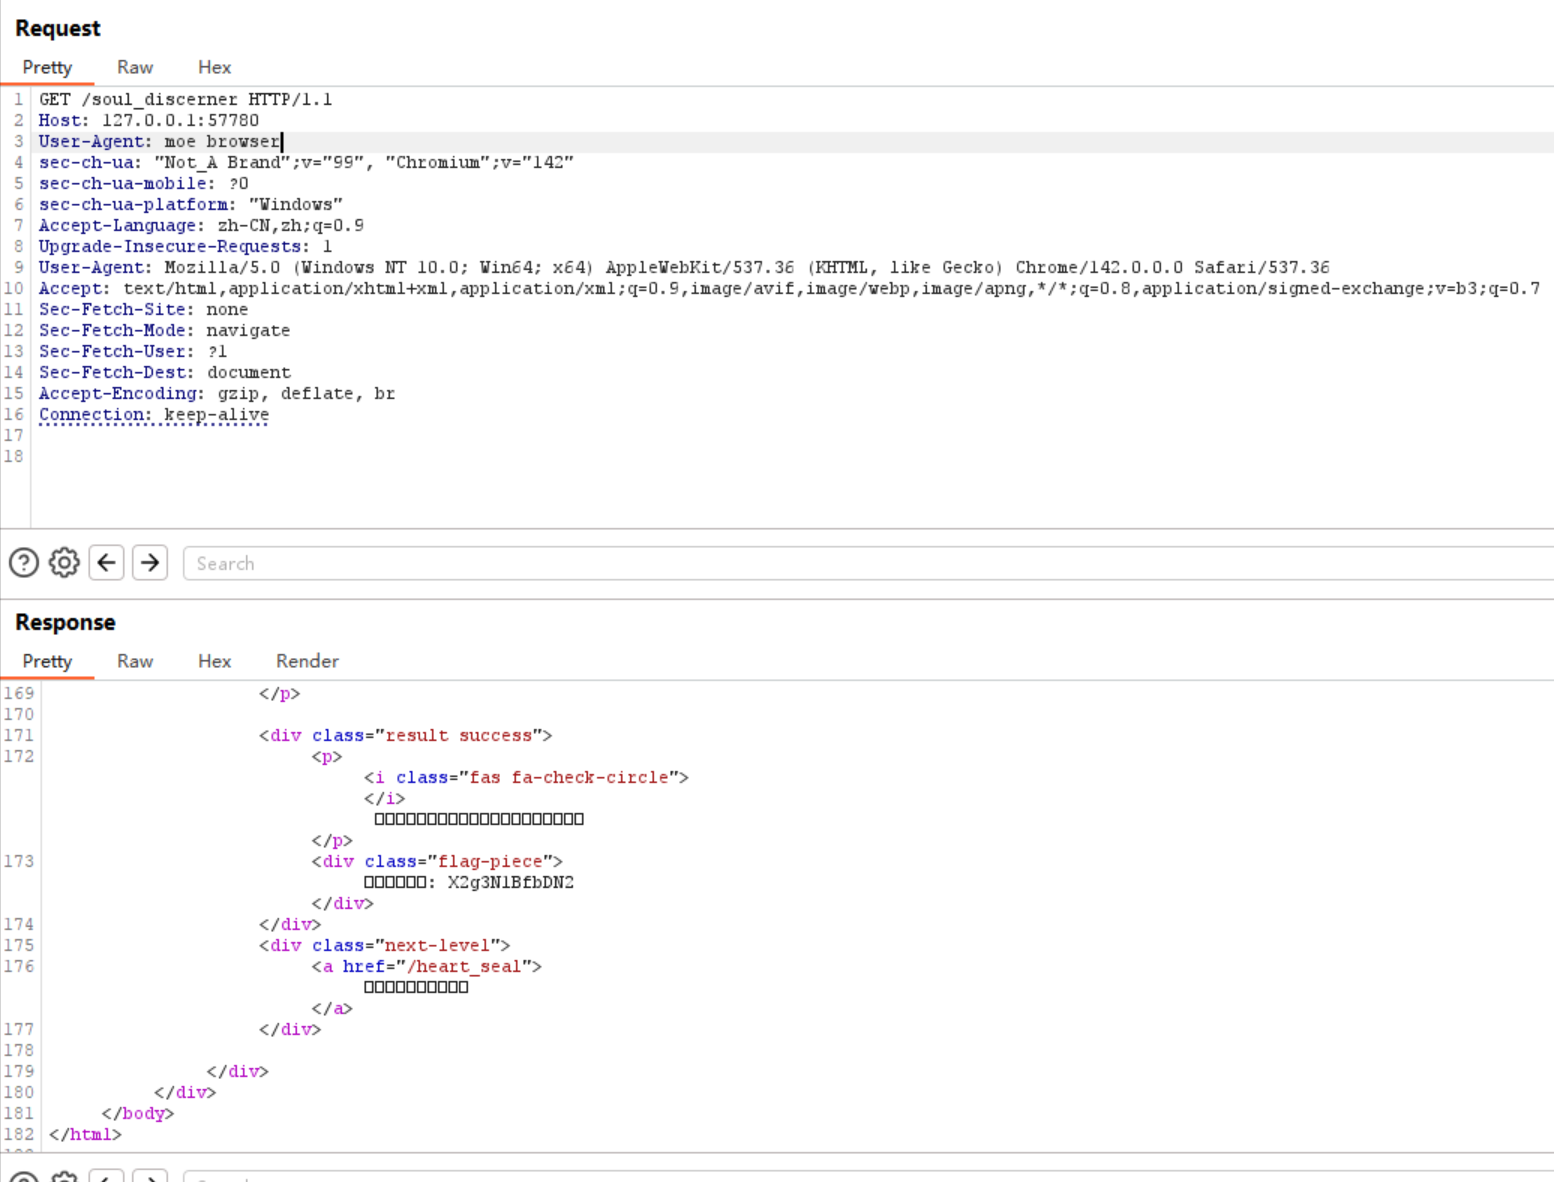The image size is (1554, 1182).
Task: Open the Response Hex tab
Action: 214,661
